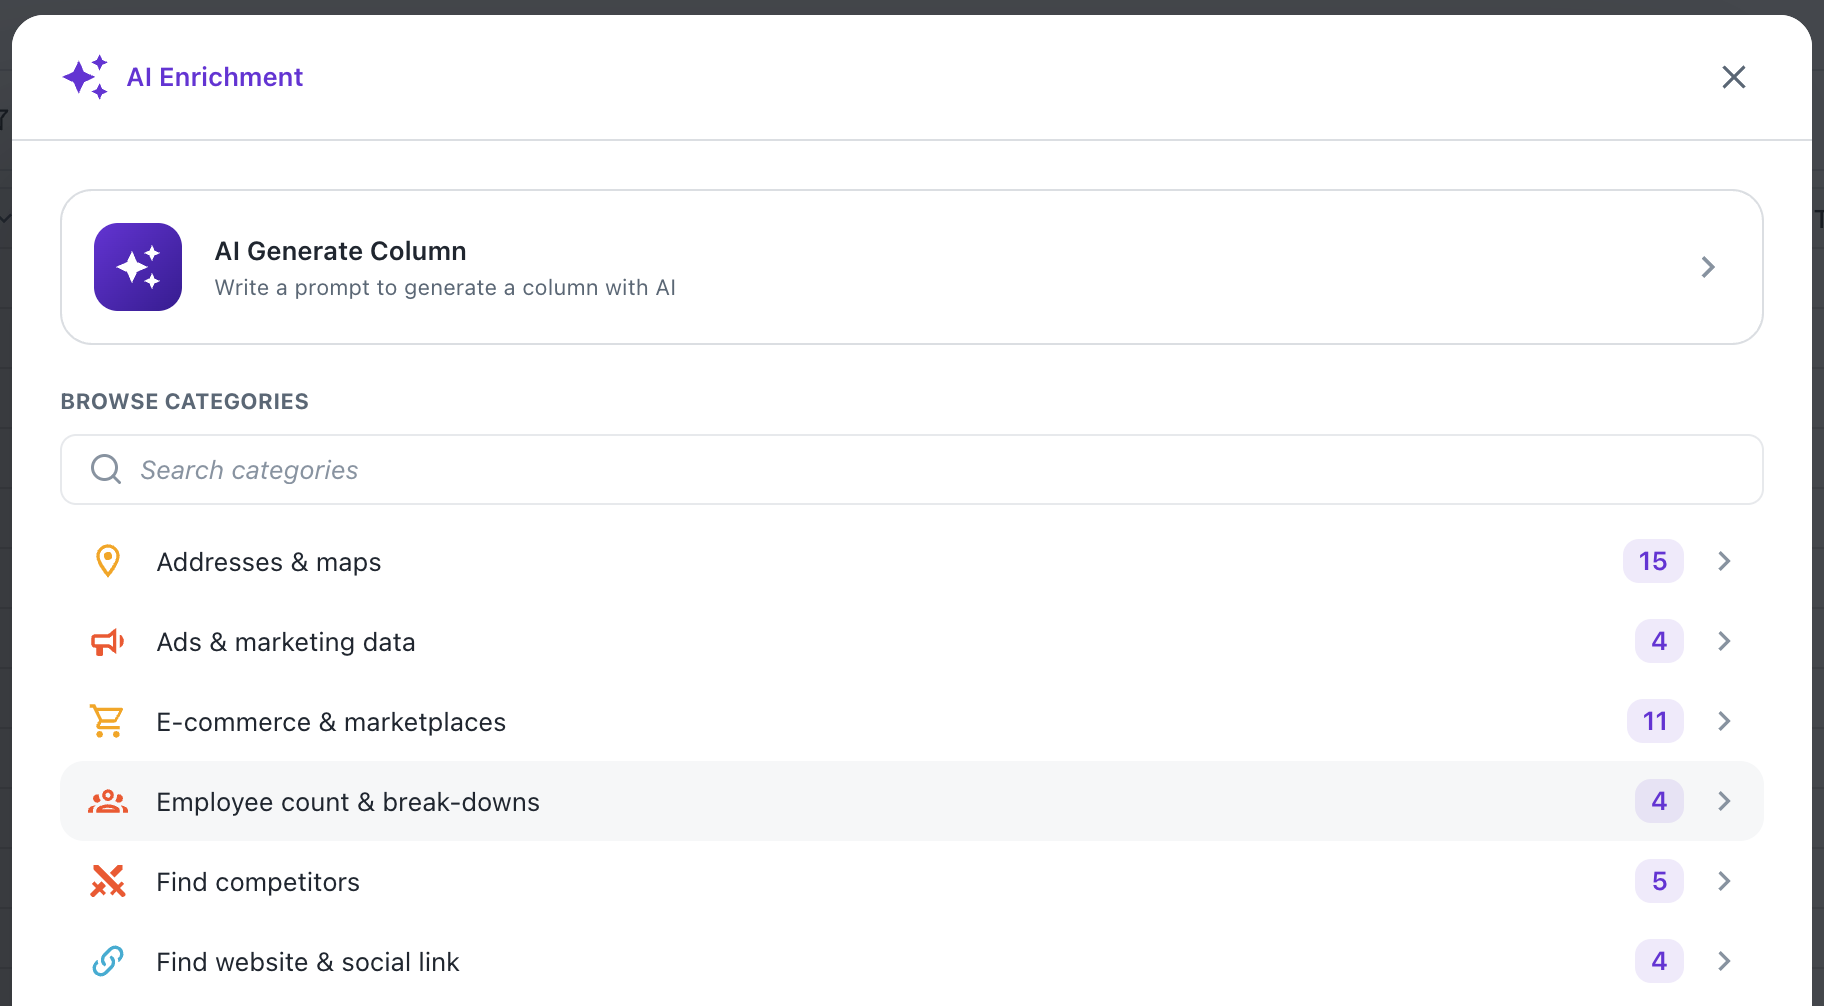The height and width of the screenshot is (1006, 1824).
Task: Click the Find website link chain icon
Action: click(108, 961)
